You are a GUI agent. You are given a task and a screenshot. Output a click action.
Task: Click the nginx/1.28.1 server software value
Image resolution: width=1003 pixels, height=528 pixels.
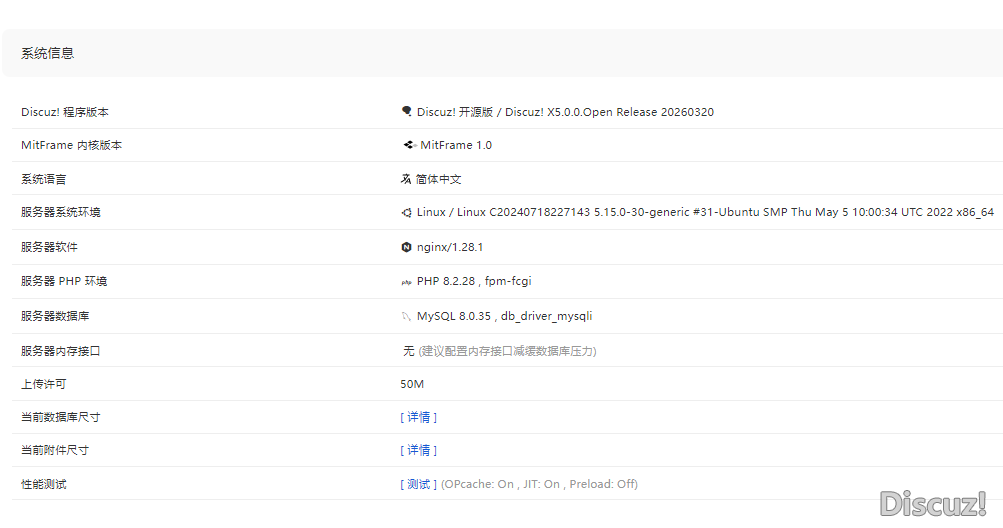(x=450, y=247)
